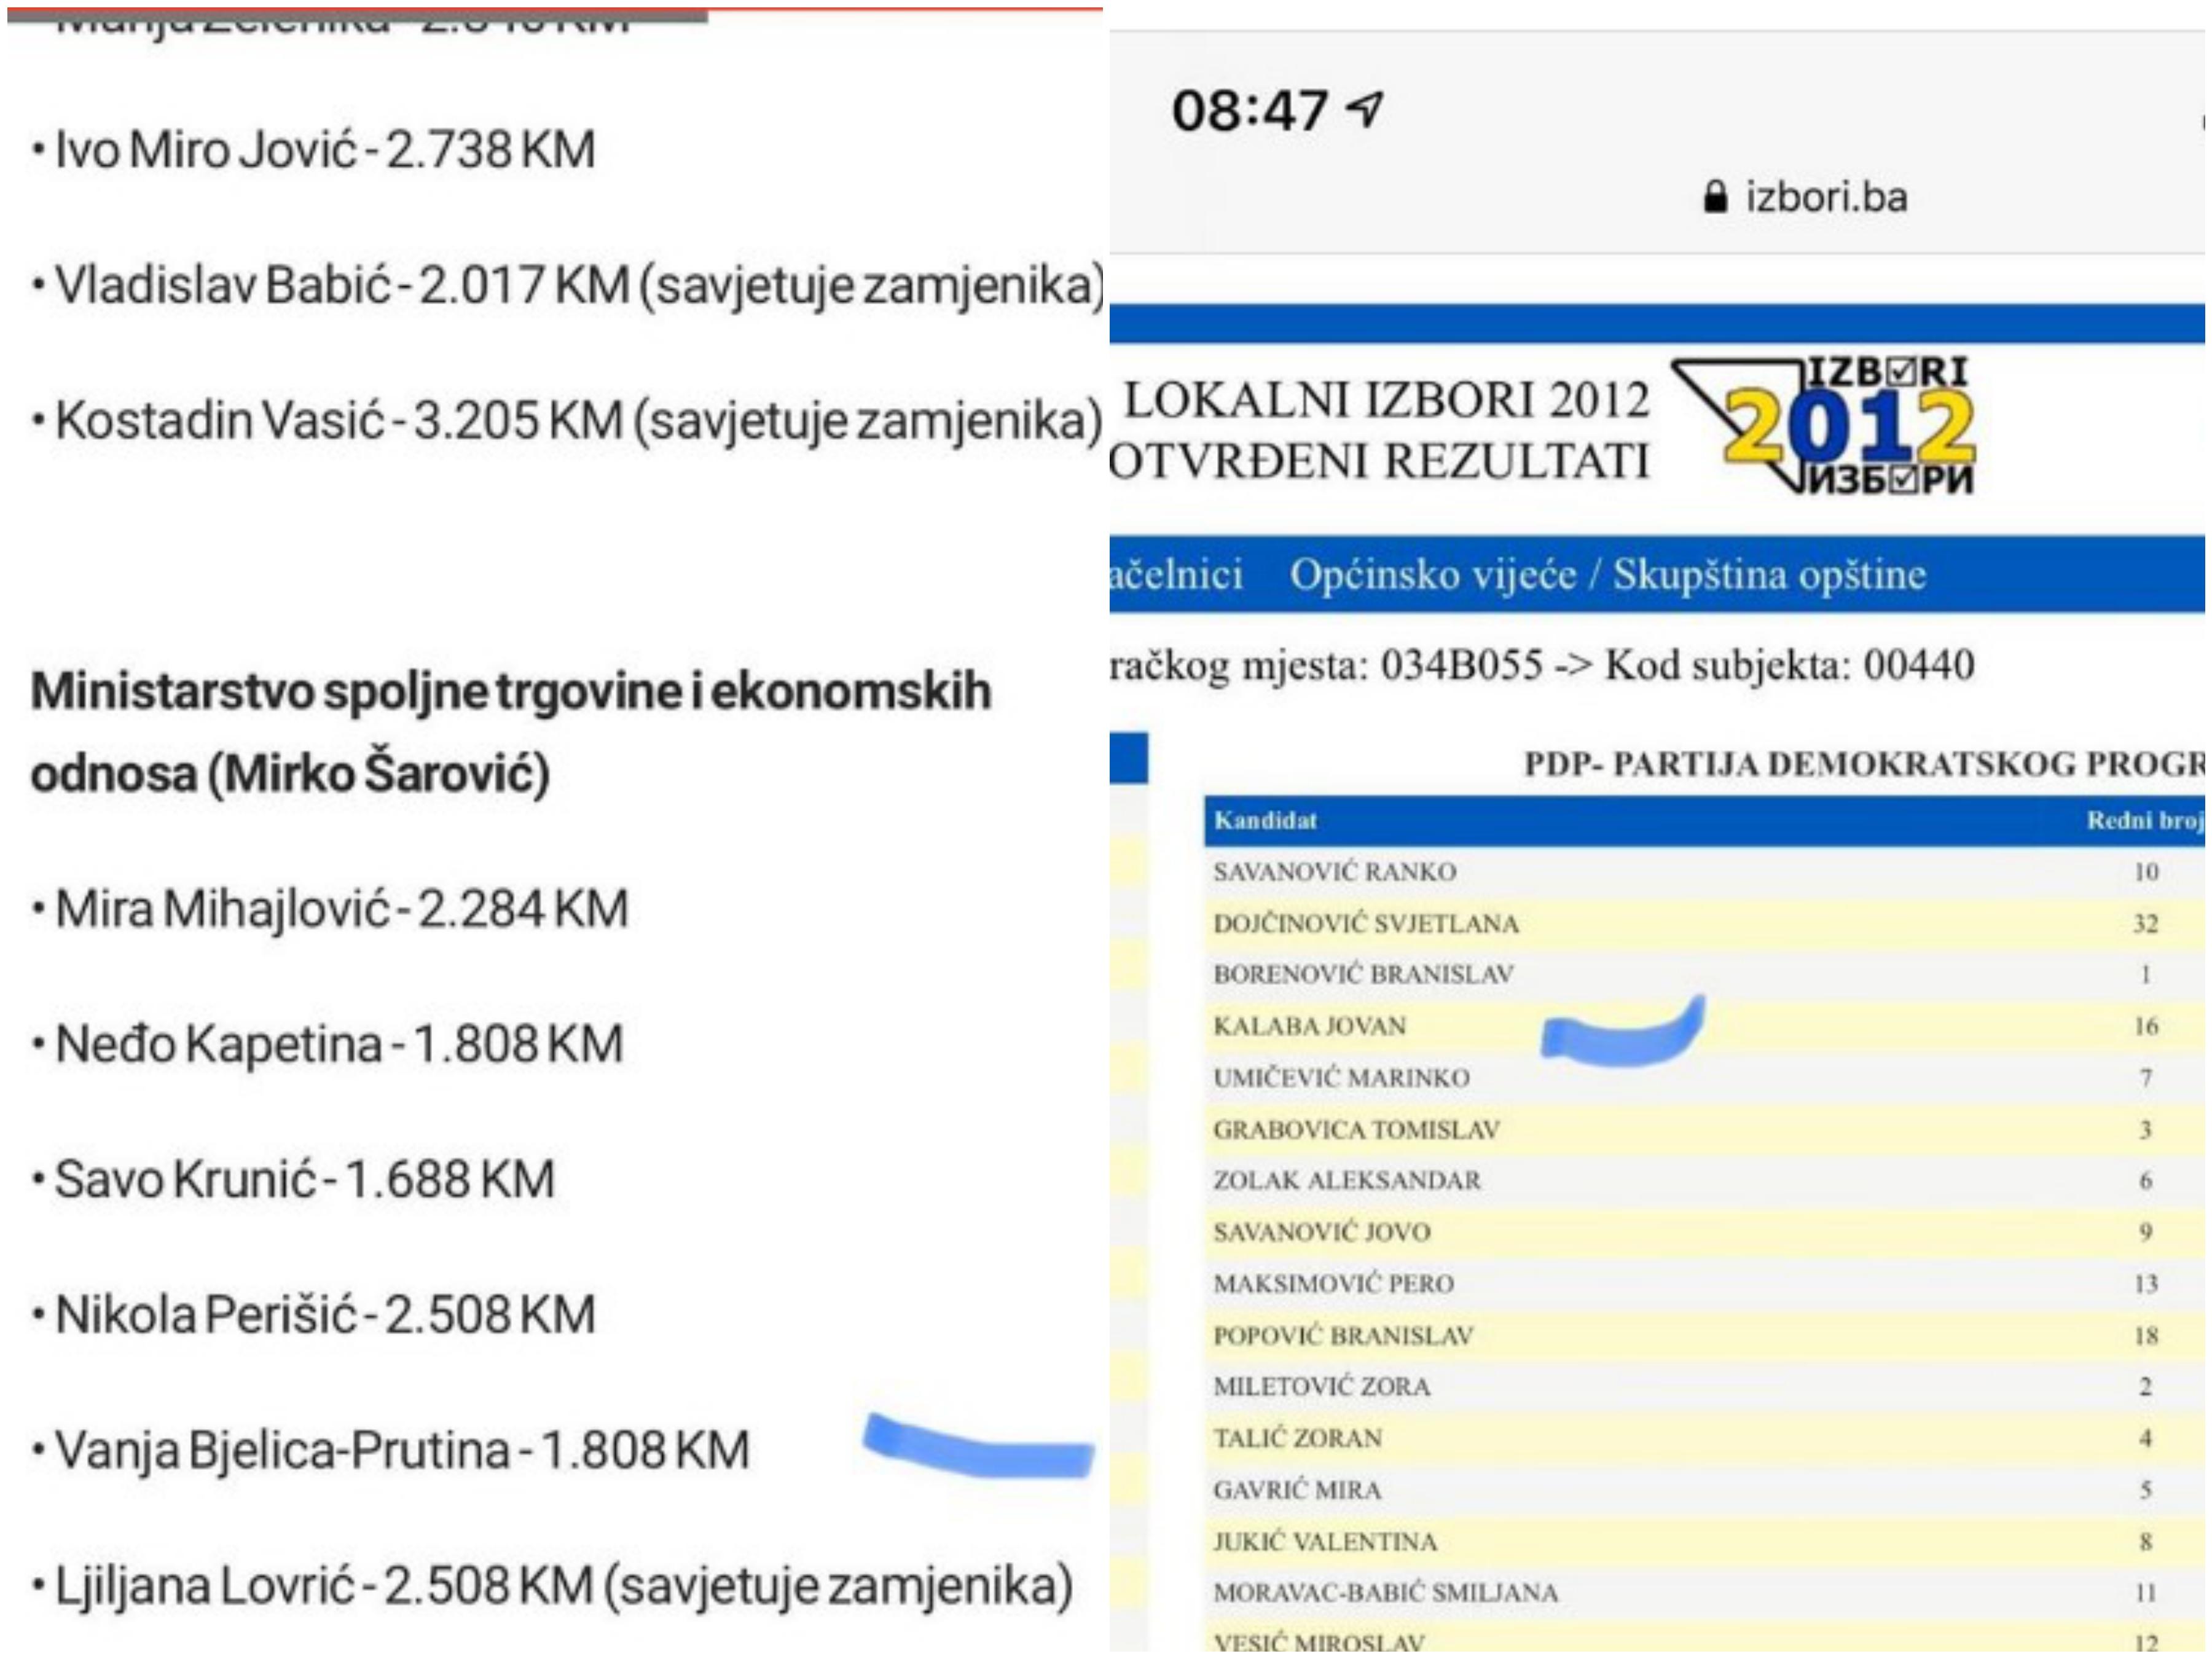Viewport: 2212px width, 1659px height.
Task: Click the Vladislav Babić - 2.017 KM entry
Action: (x=568, y=286)
